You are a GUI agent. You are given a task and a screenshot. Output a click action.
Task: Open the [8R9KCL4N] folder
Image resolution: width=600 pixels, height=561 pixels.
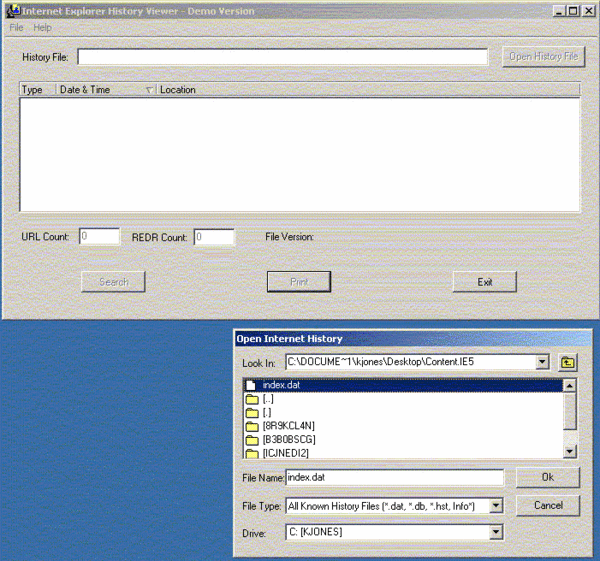[252, 426]
